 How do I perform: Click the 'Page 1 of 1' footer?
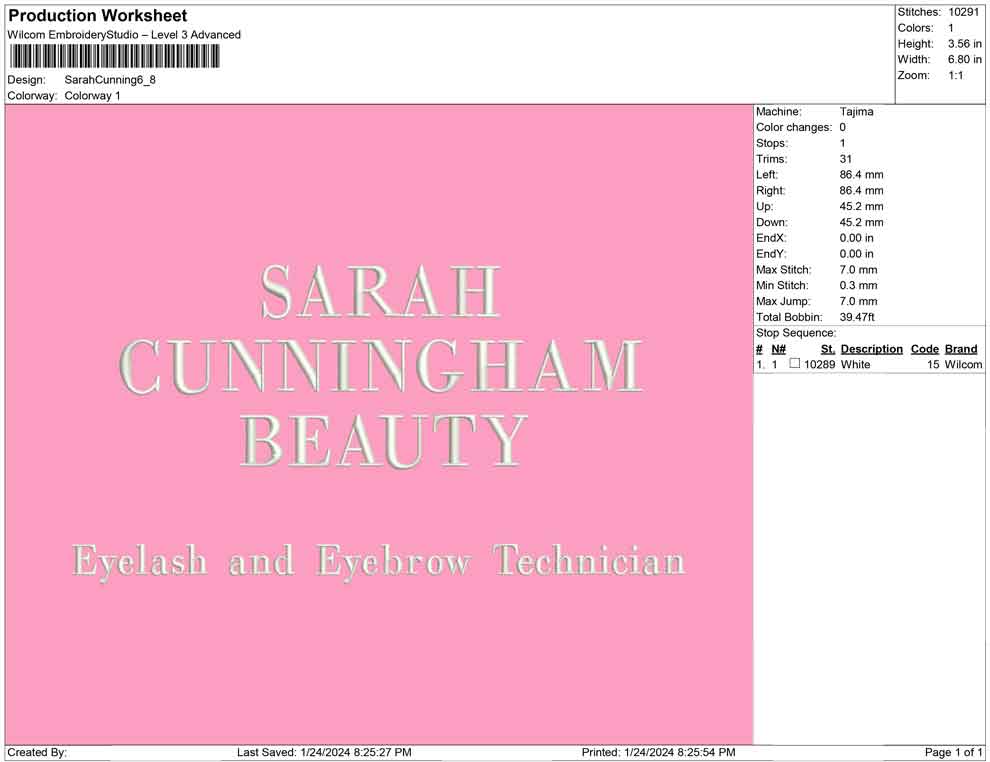point(954,752)
